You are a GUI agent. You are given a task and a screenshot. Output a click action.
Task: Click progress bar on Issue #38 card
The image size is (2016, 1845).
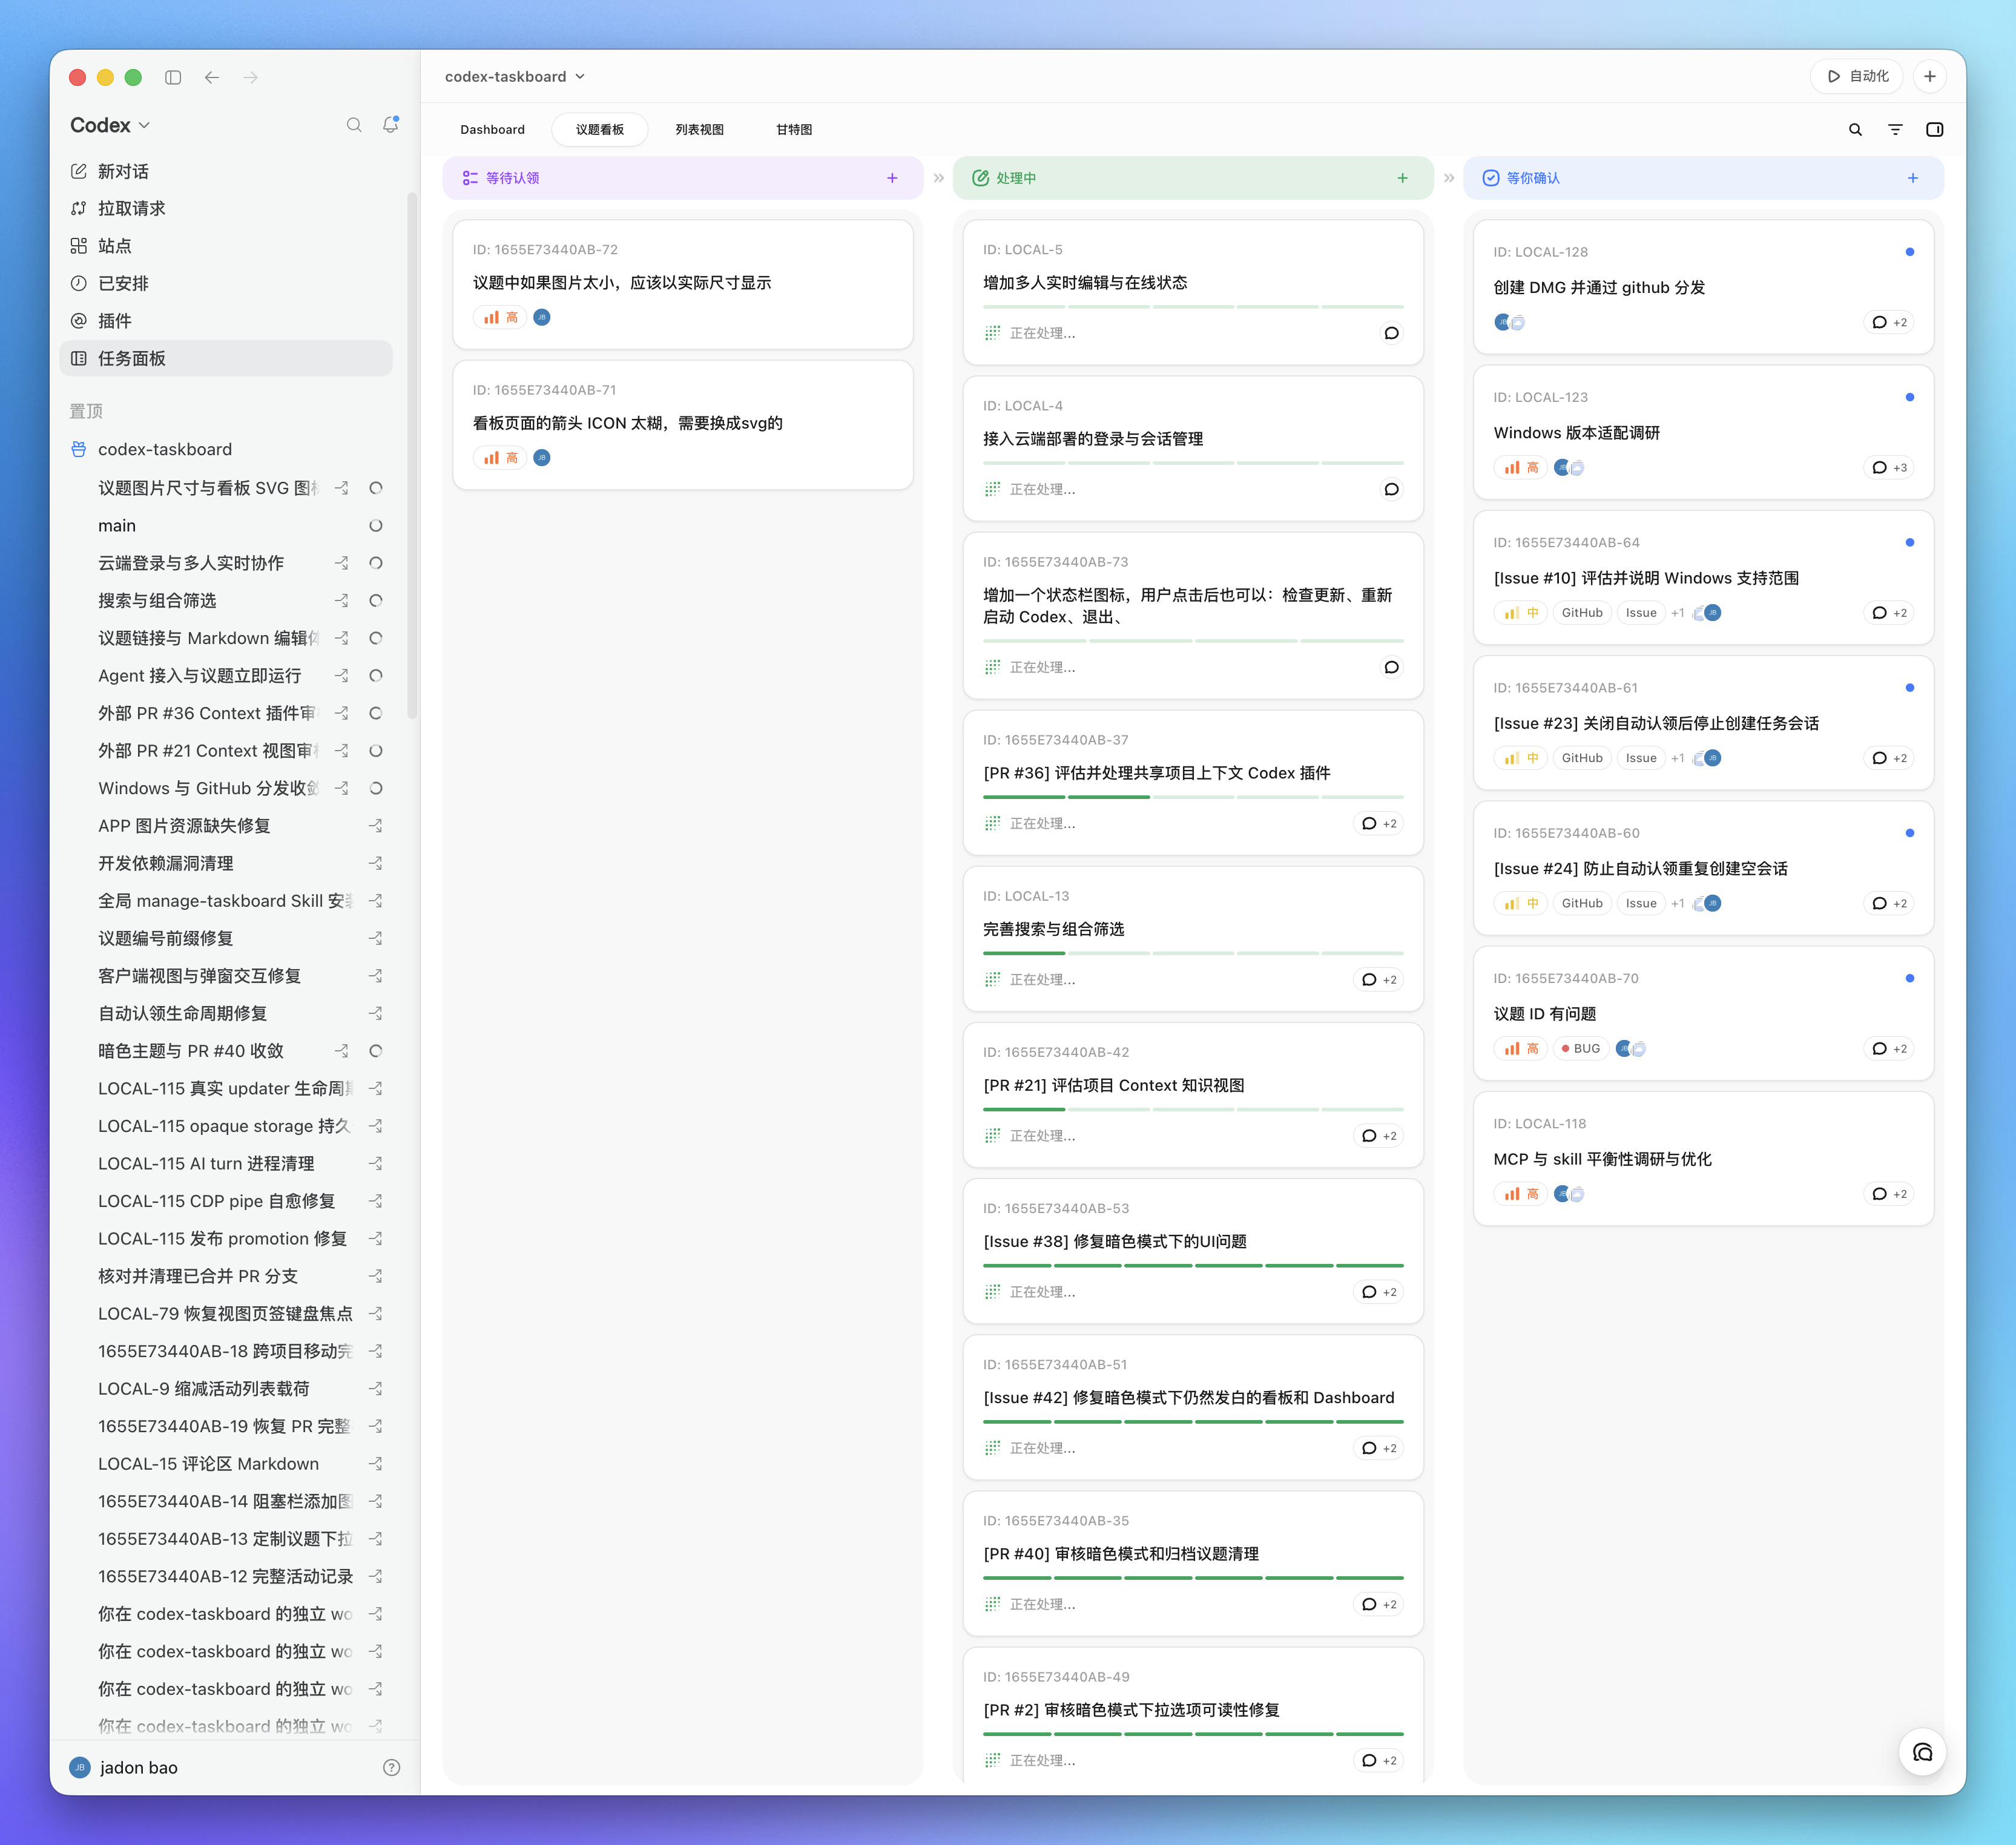click(x=1193, y=1265)
